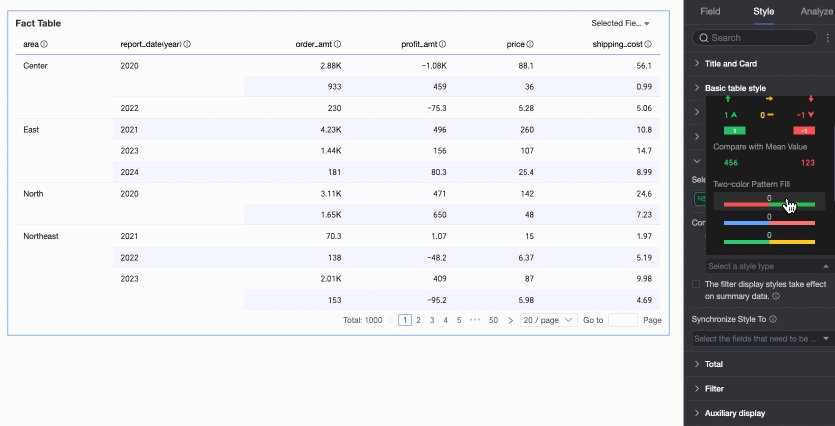Open the Selected Fie... dropdown on table
Screen dimensions: 835x426
[x=620, y=23]
